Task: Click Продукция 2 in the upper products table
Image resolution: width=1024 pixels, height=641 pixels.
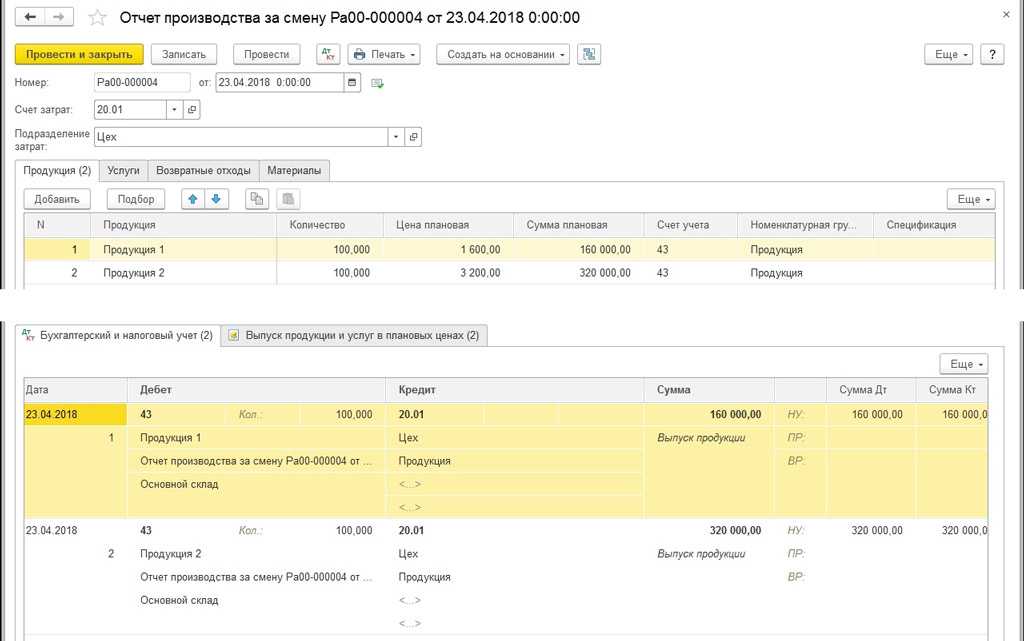Action: tap(134, 273)
